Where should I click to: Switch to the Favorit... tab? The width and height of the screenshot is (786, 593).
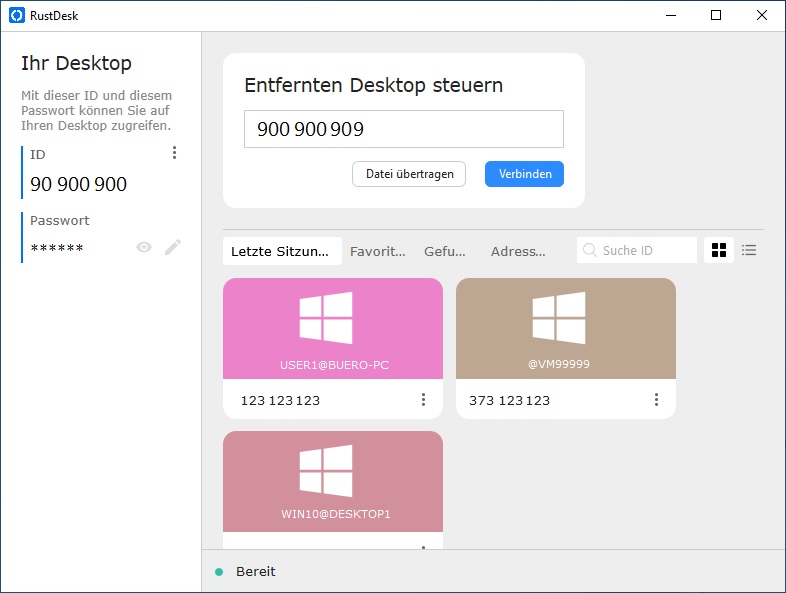(x=377, y=251)
